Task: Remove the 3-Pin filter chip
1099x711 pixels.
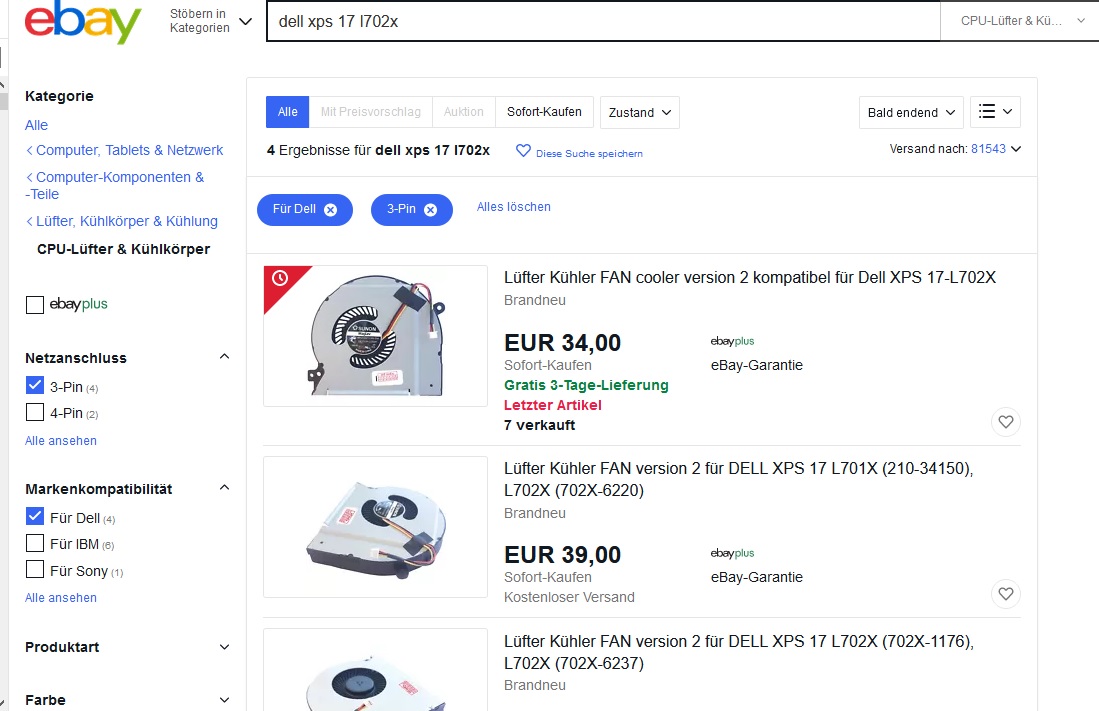Action: click(x=430, y=210)
